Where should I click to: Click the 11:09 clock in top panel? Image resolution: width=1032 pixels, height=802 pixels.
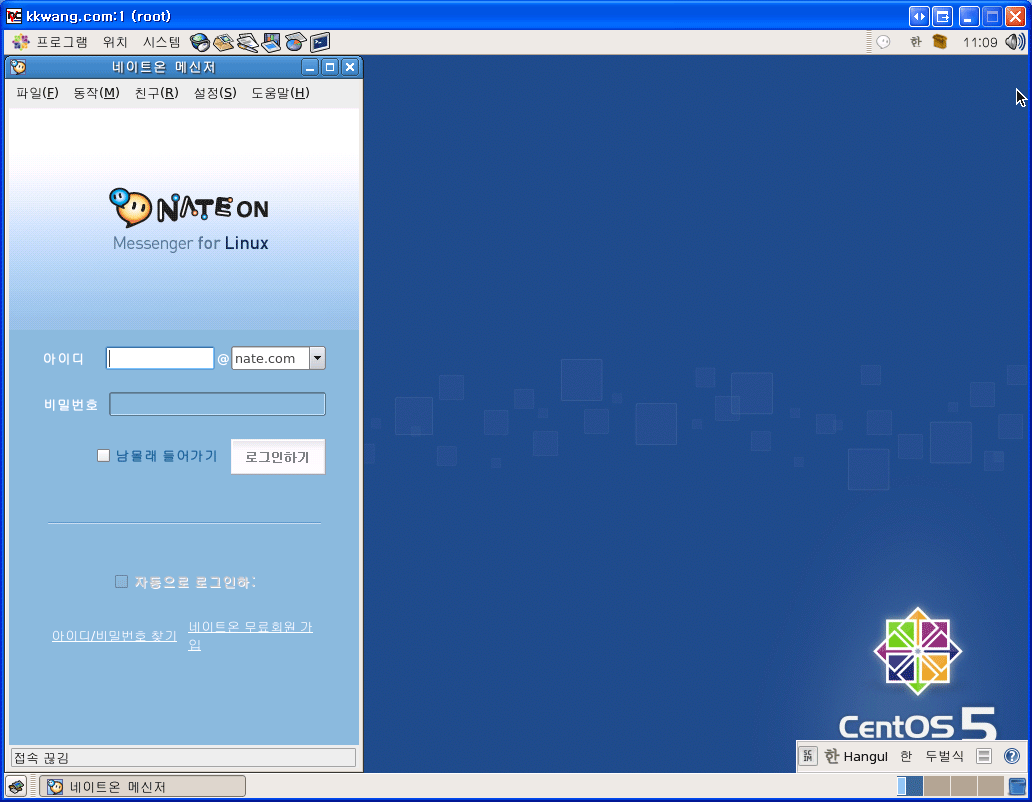(980, 43)
